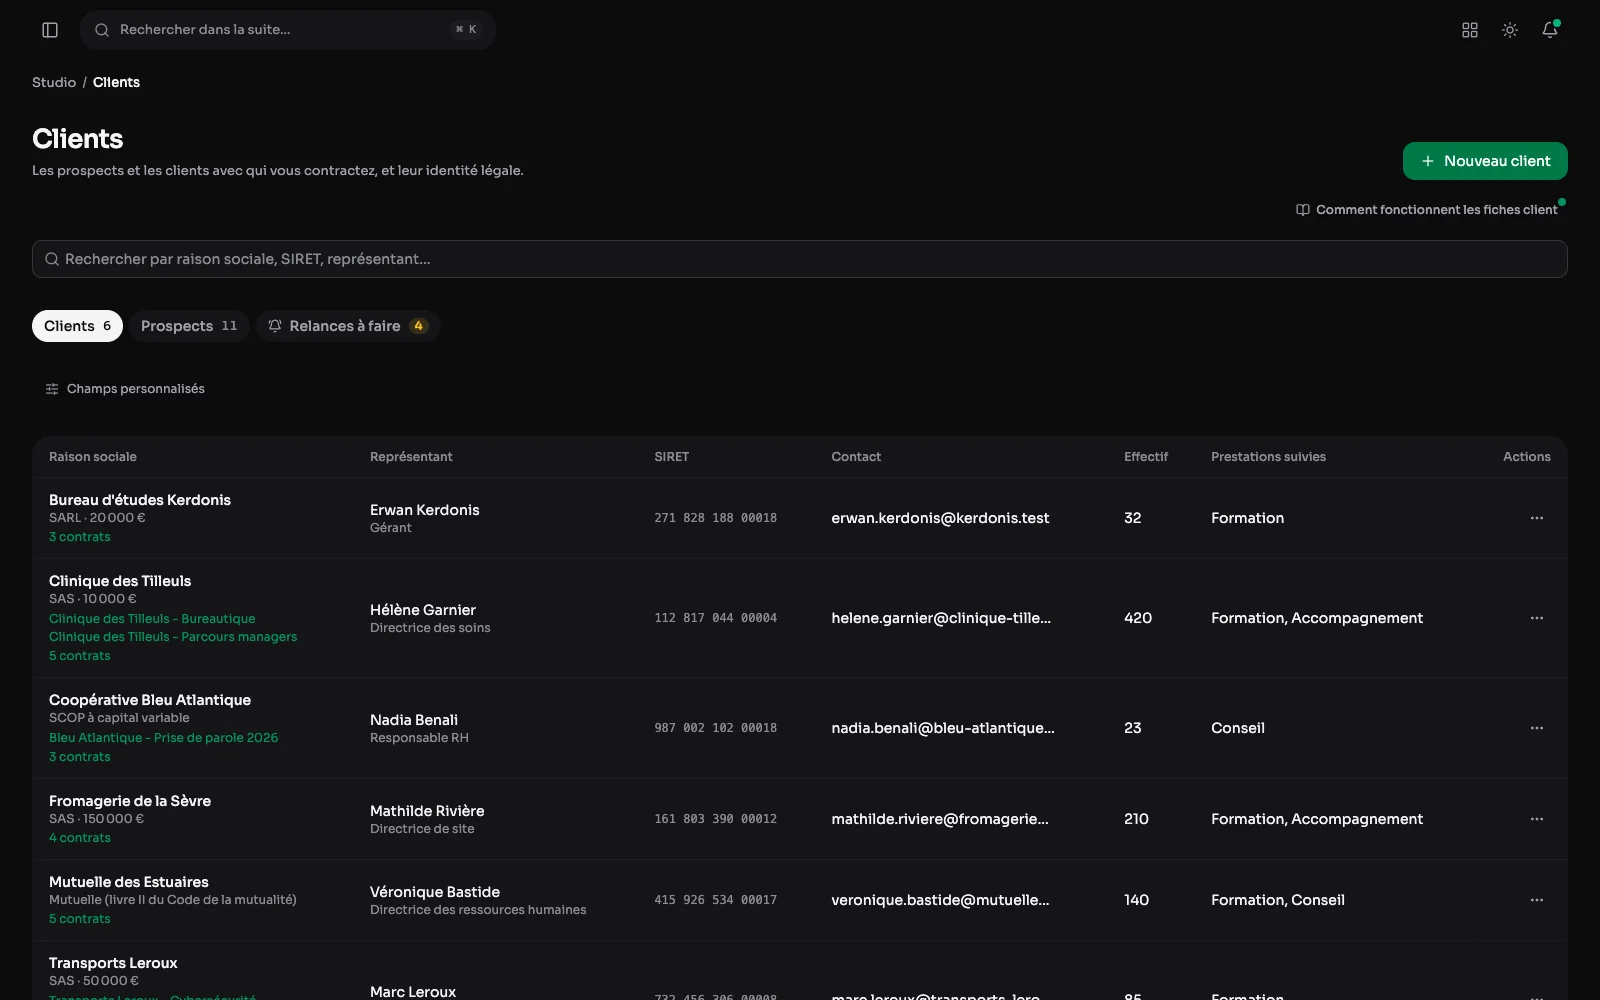The image size is (1600, 1000).
Task: Focus the Rechercher dans la suite field
Action: tap(288, 30)
